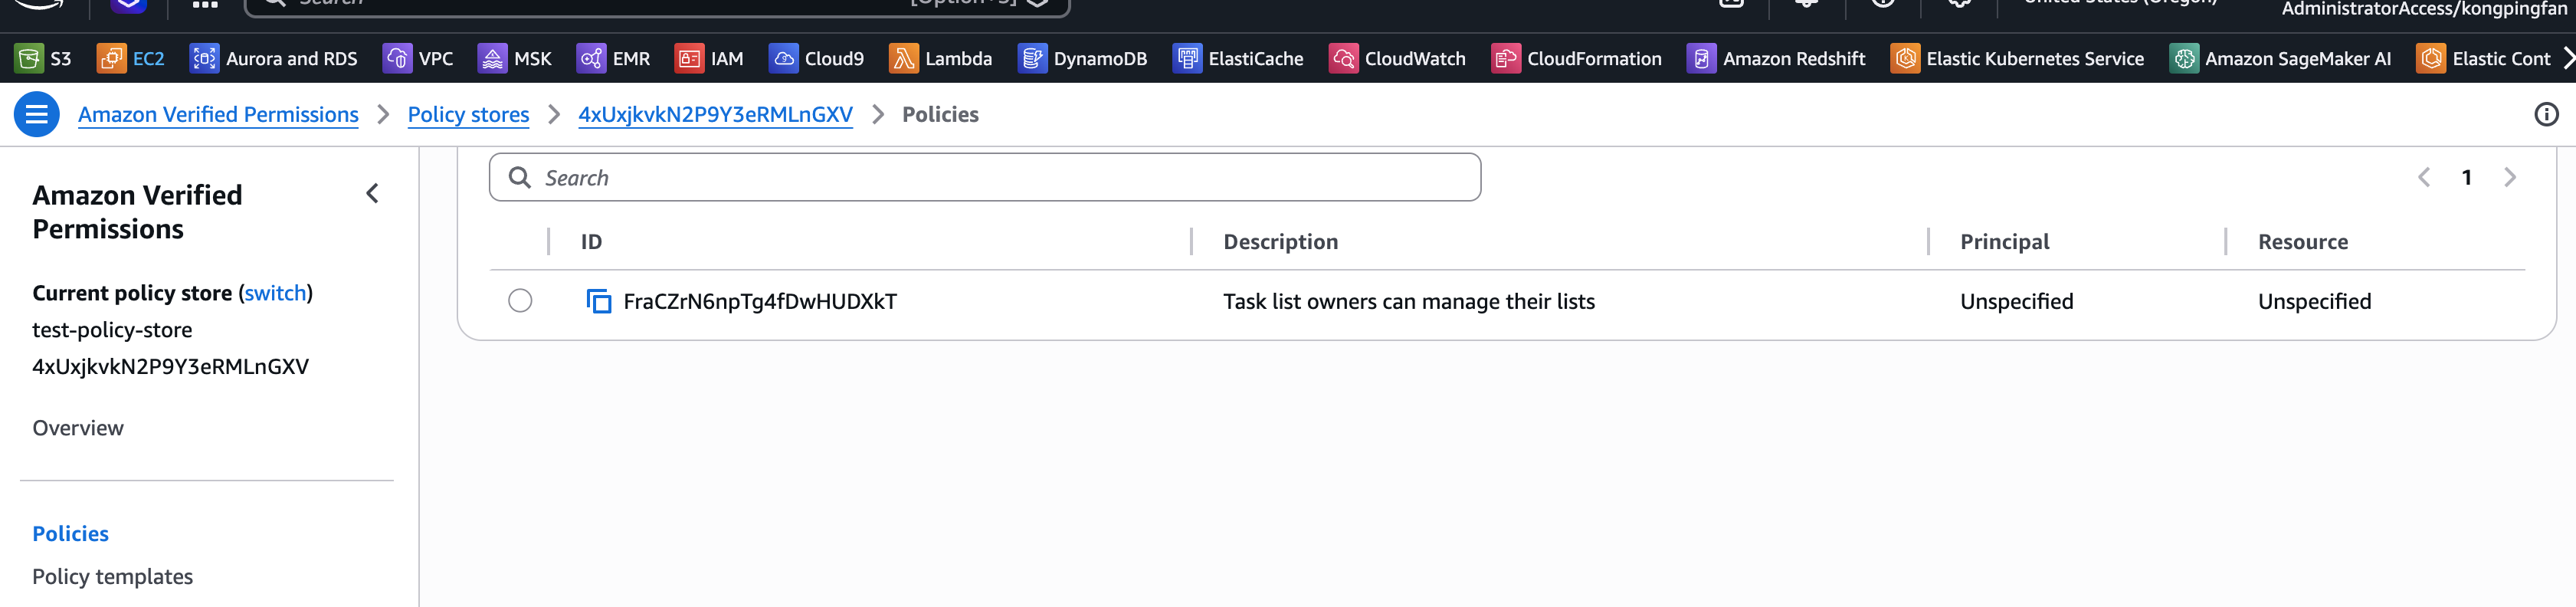The image size is (2576, 607).
Task: Go to the next page of policies
Action: (x=2509, y=178)
